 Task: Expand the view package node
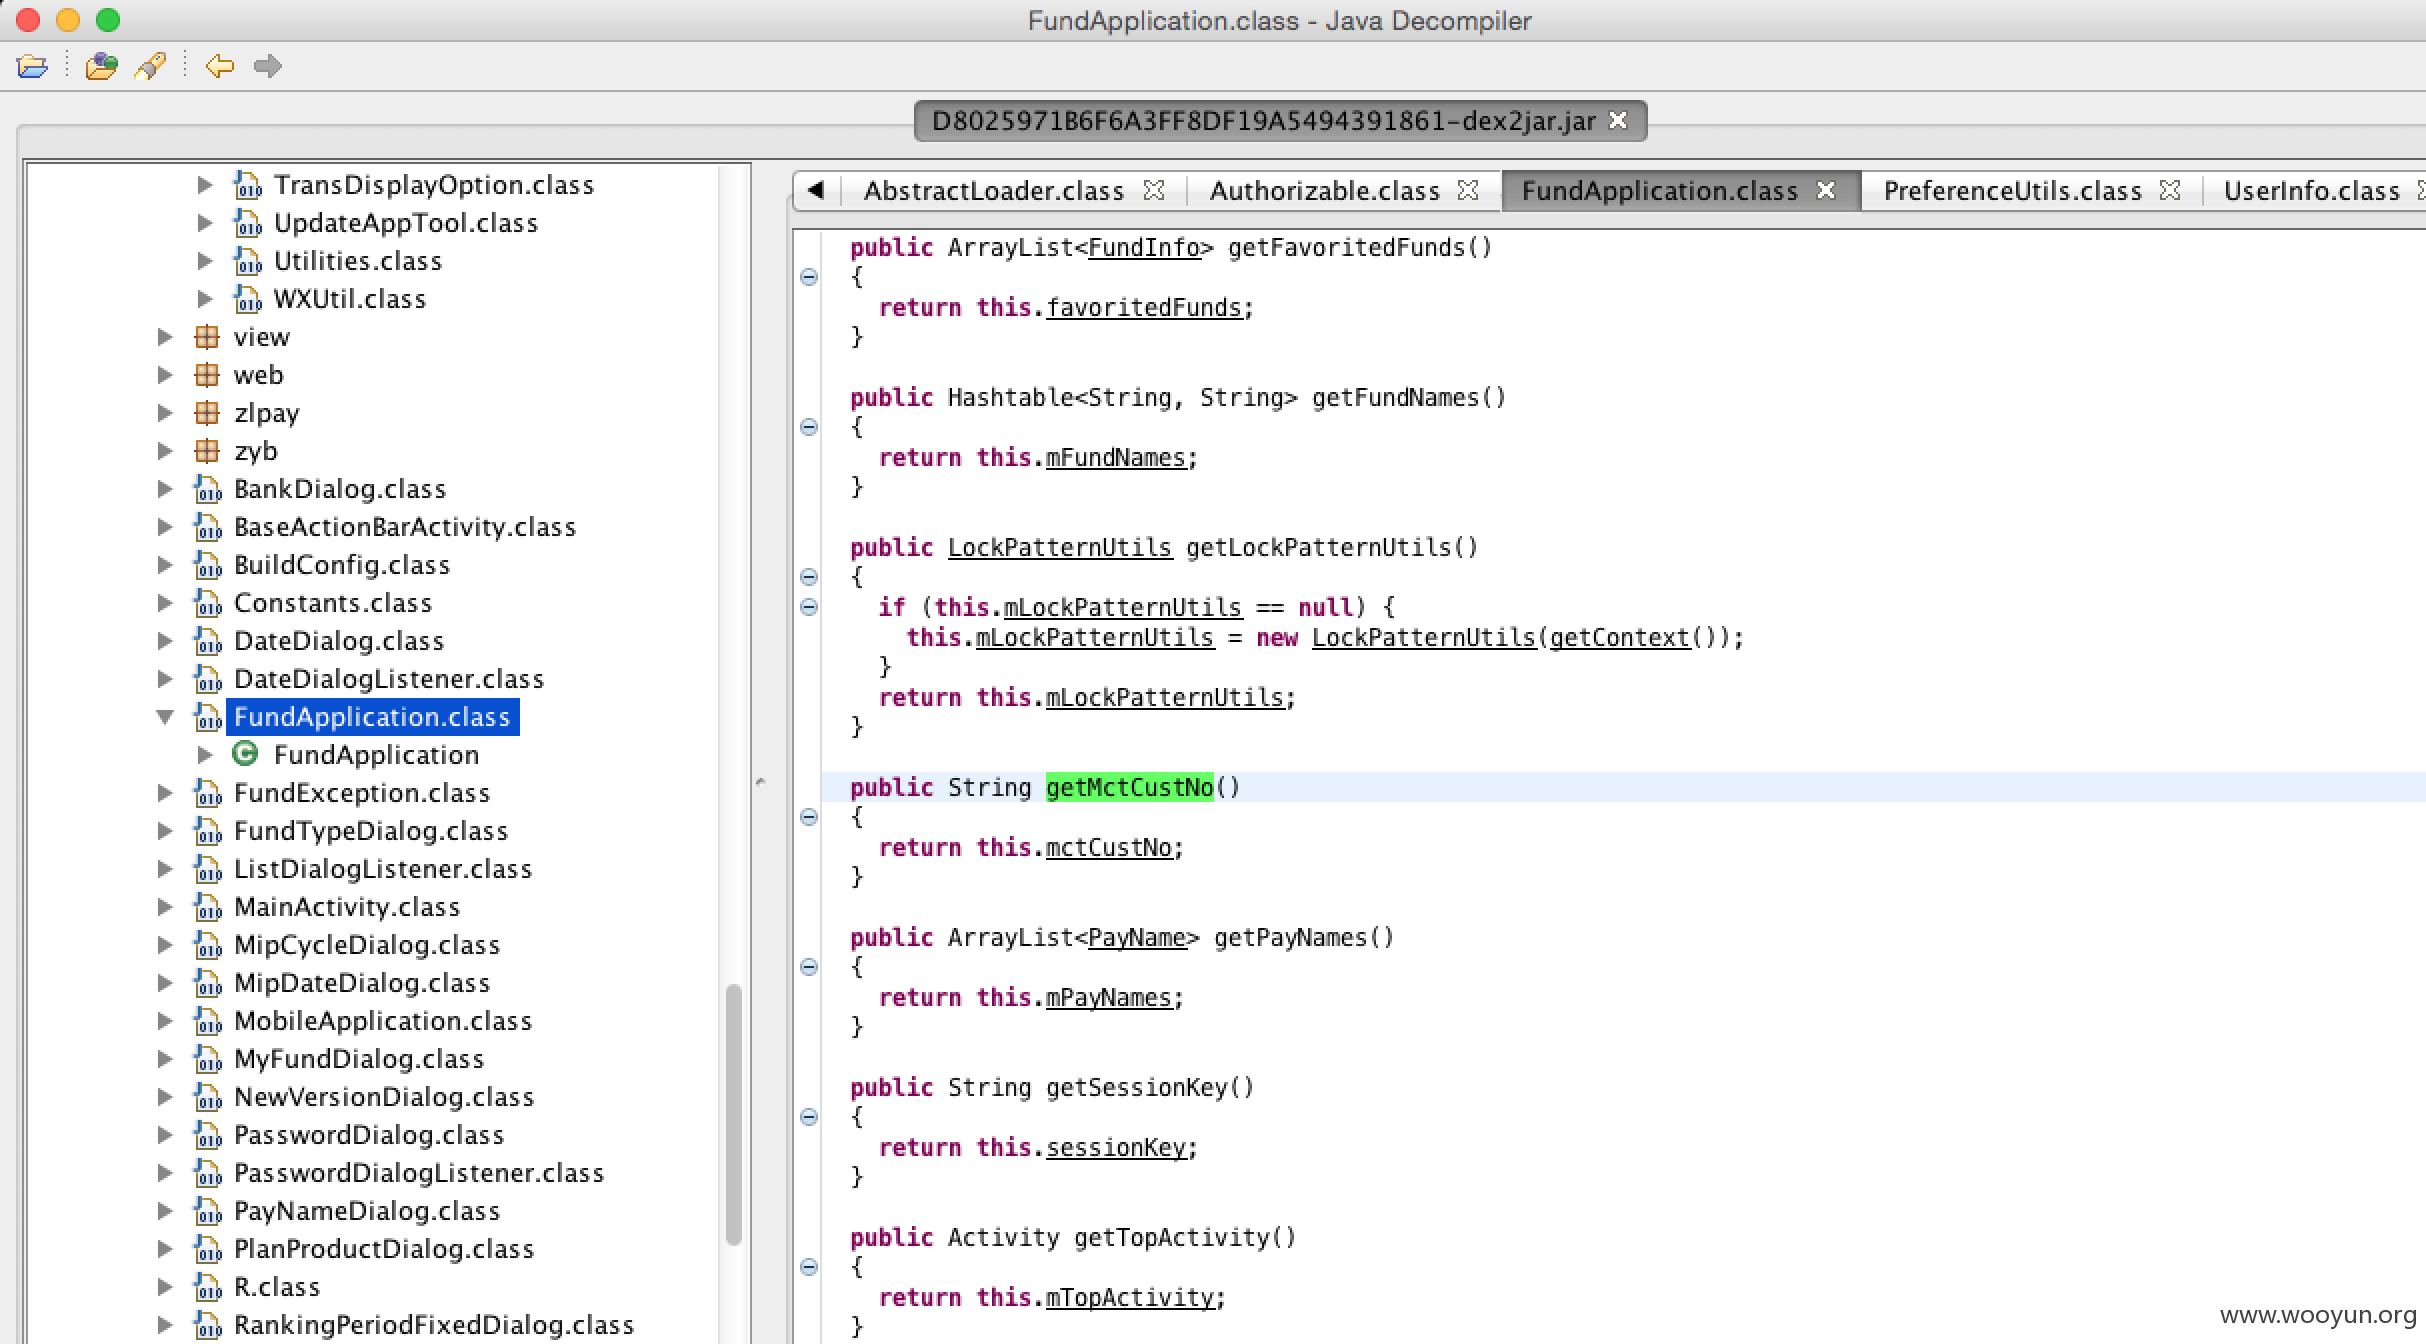point(165,337)
